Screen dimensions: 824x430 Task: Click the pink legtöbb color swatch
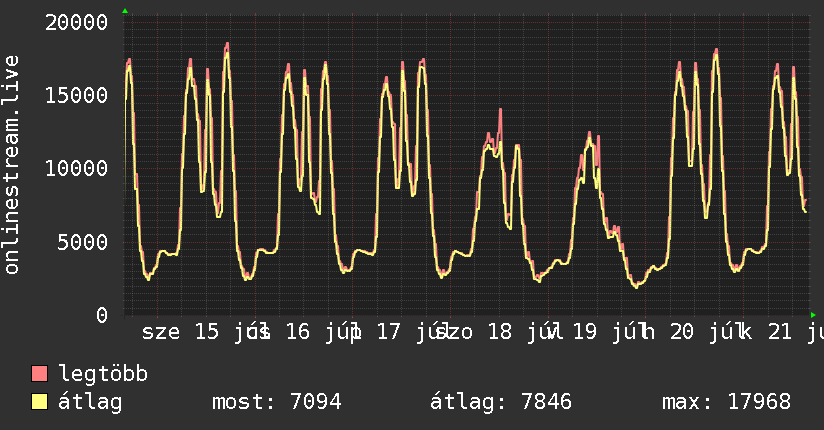(x=39, y=373)
